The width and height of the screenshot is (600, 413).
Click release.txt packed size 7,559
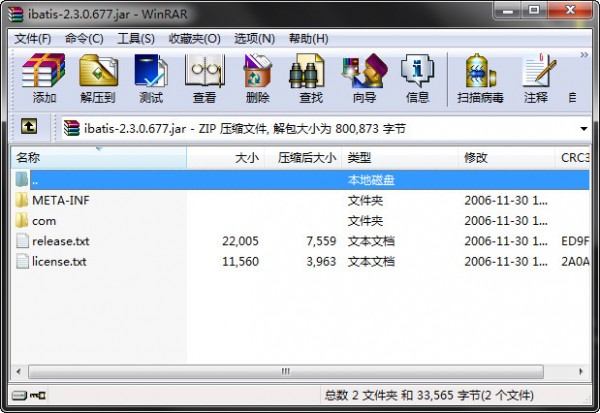[321, 241]
